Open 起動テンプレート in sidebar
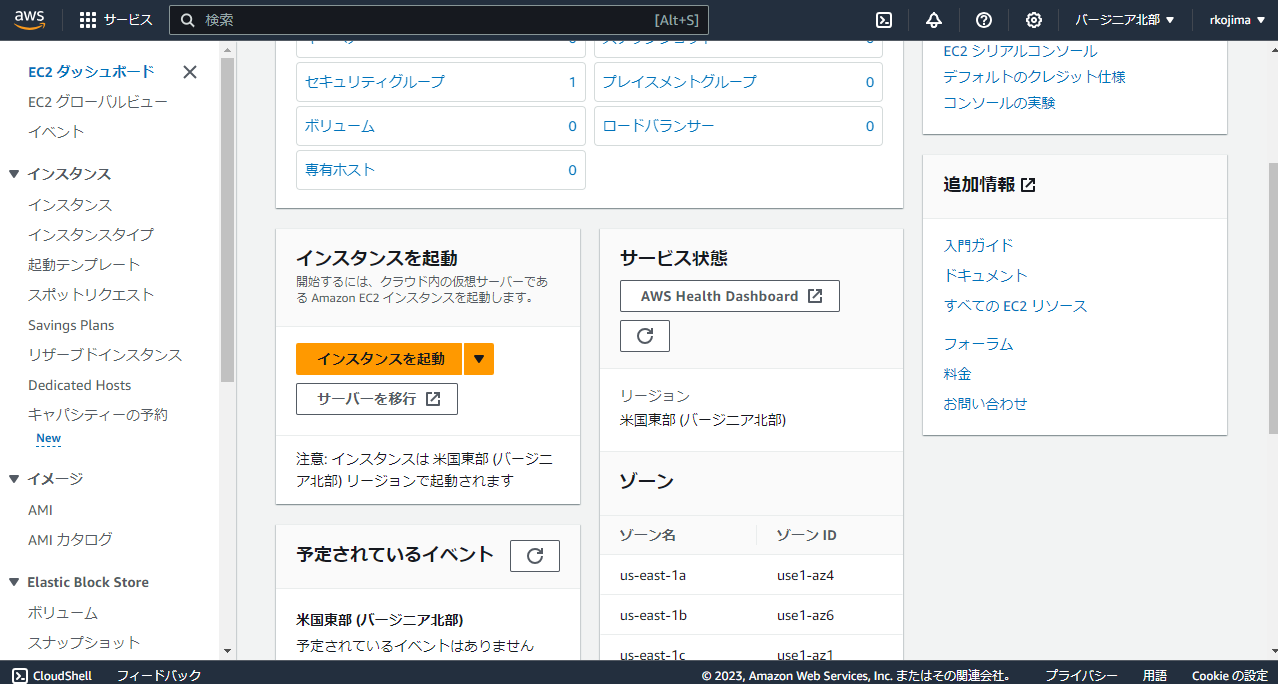The image size is (1278, 684). click(84, 265)
